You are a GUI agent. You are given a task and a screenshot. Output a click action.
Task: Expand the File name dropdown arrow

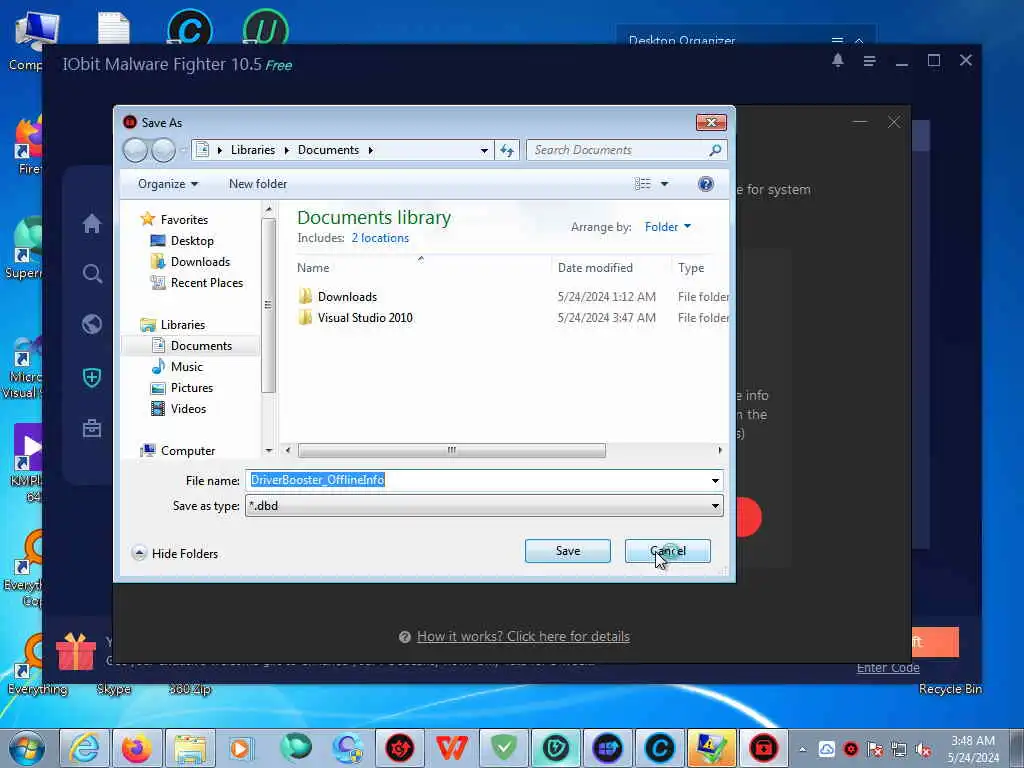[x=715, y=481]
